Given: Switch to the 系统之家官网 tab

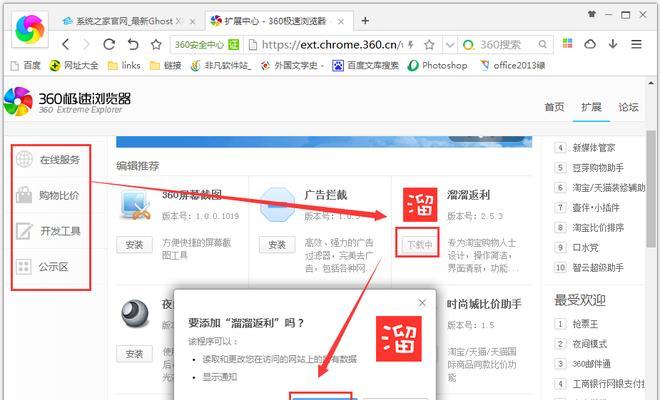Looking at the screenshot, I should [128, 21].
